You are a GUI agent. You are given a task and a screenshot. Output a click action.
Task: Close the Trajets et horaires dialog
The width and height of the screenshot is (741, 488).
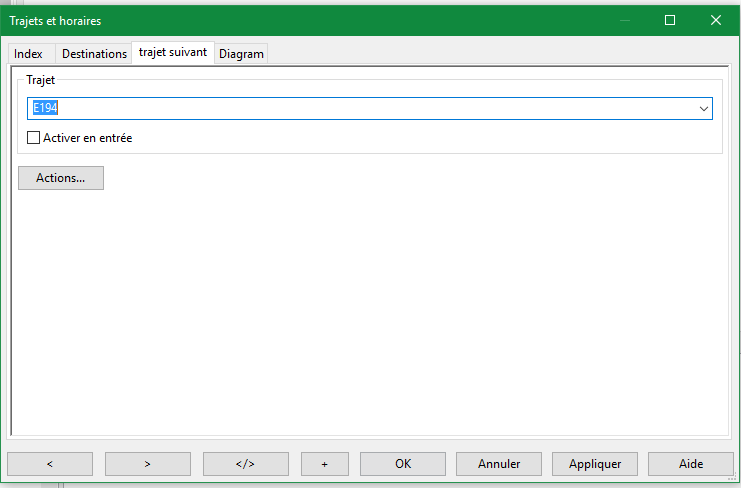[716, 20]
